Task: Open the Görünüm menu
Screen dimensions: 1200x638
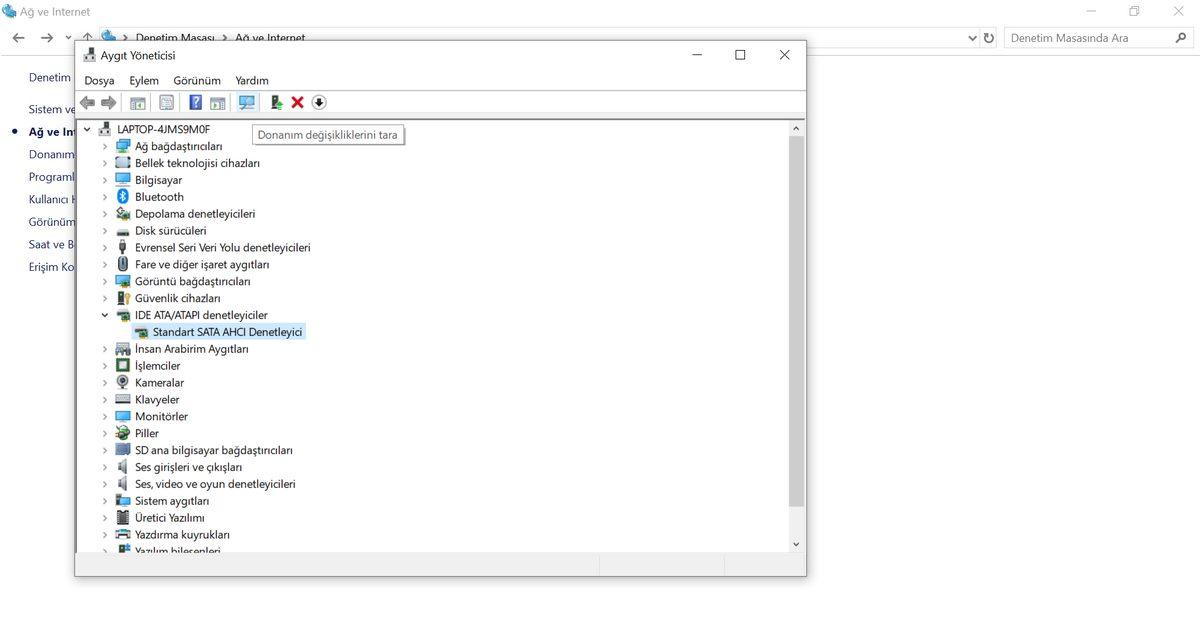Action: [196, 80]
